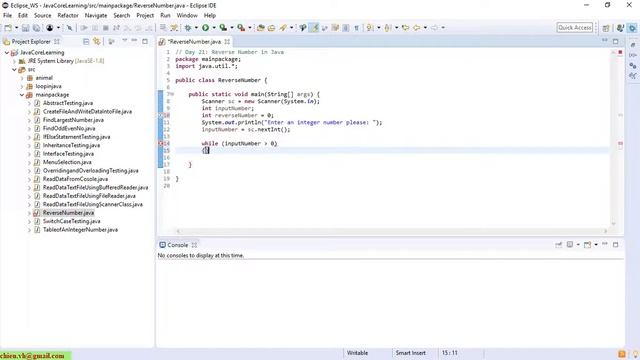Click the Back navigation arrow icon
Screen dimensions: 640x360
tap(417, 28)
